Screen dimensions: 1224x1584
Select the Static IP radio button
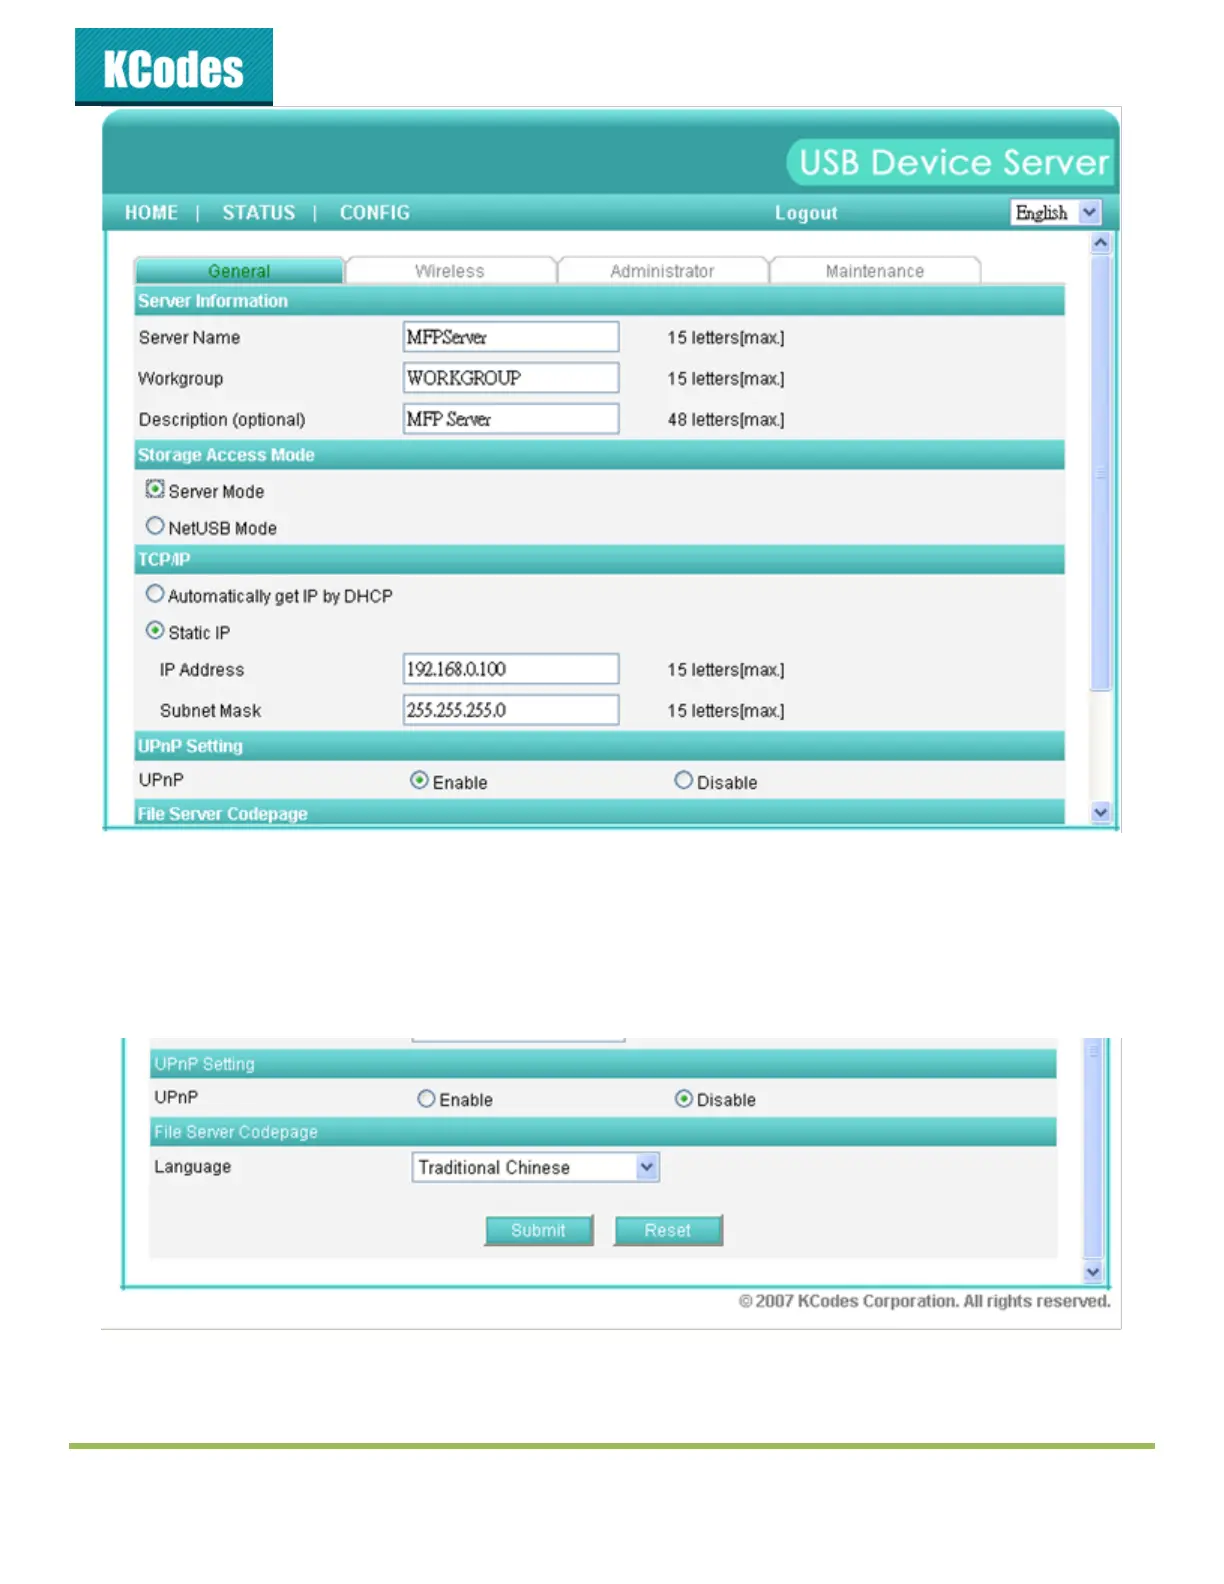[155, 631]
